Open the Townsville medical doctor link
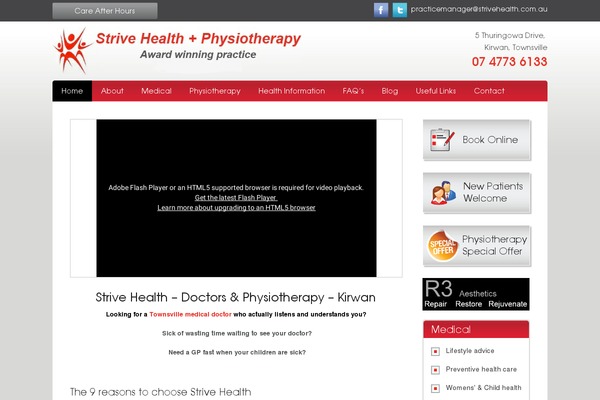This screenshot has width=600, height=400. click(190, 314)
